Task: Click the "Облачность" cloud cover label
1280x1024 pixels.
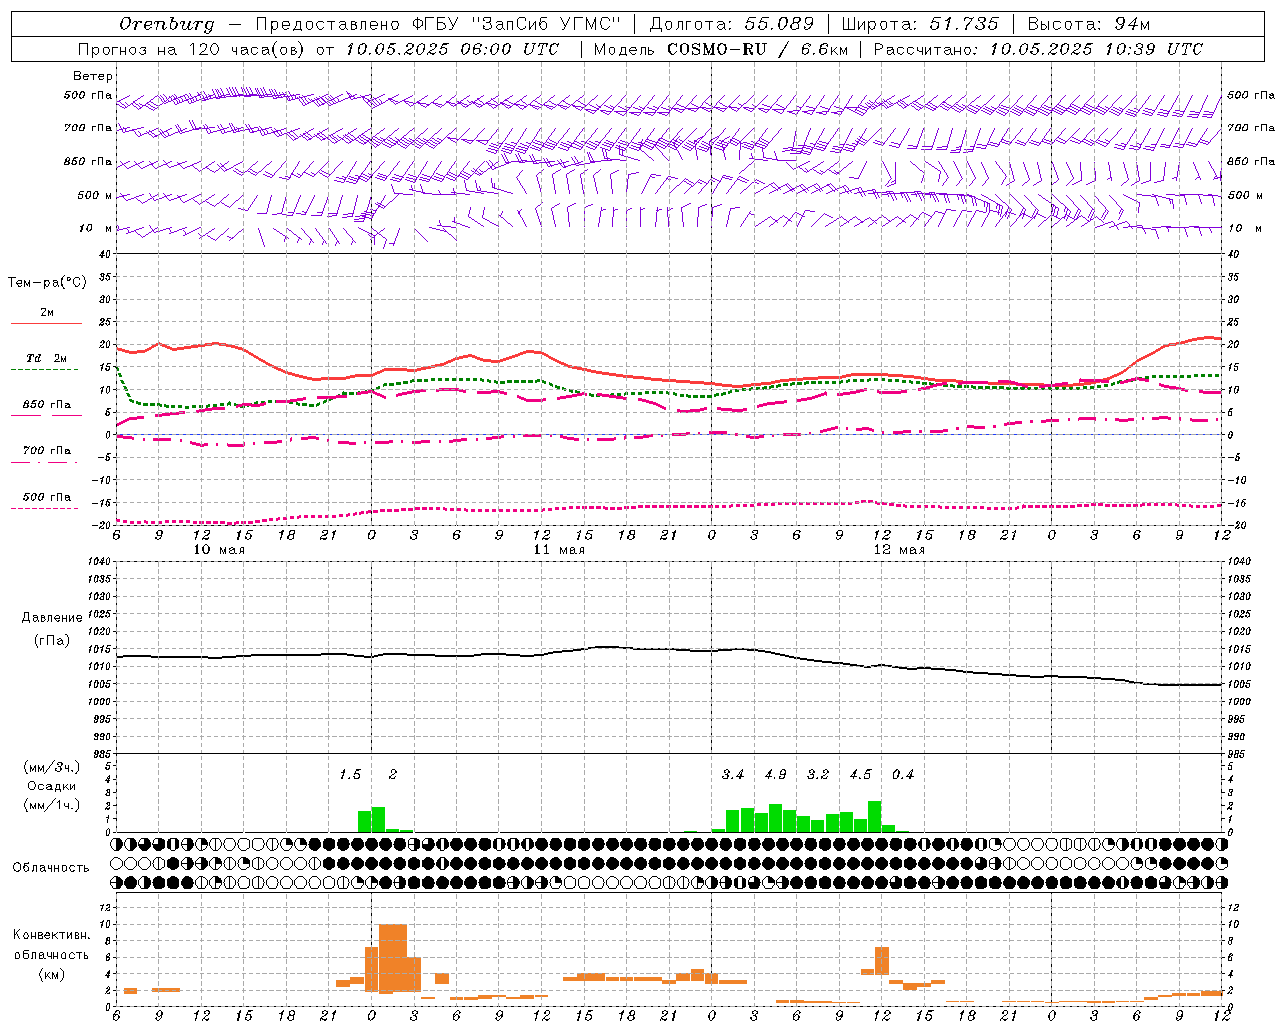Action: coord(51,868)
